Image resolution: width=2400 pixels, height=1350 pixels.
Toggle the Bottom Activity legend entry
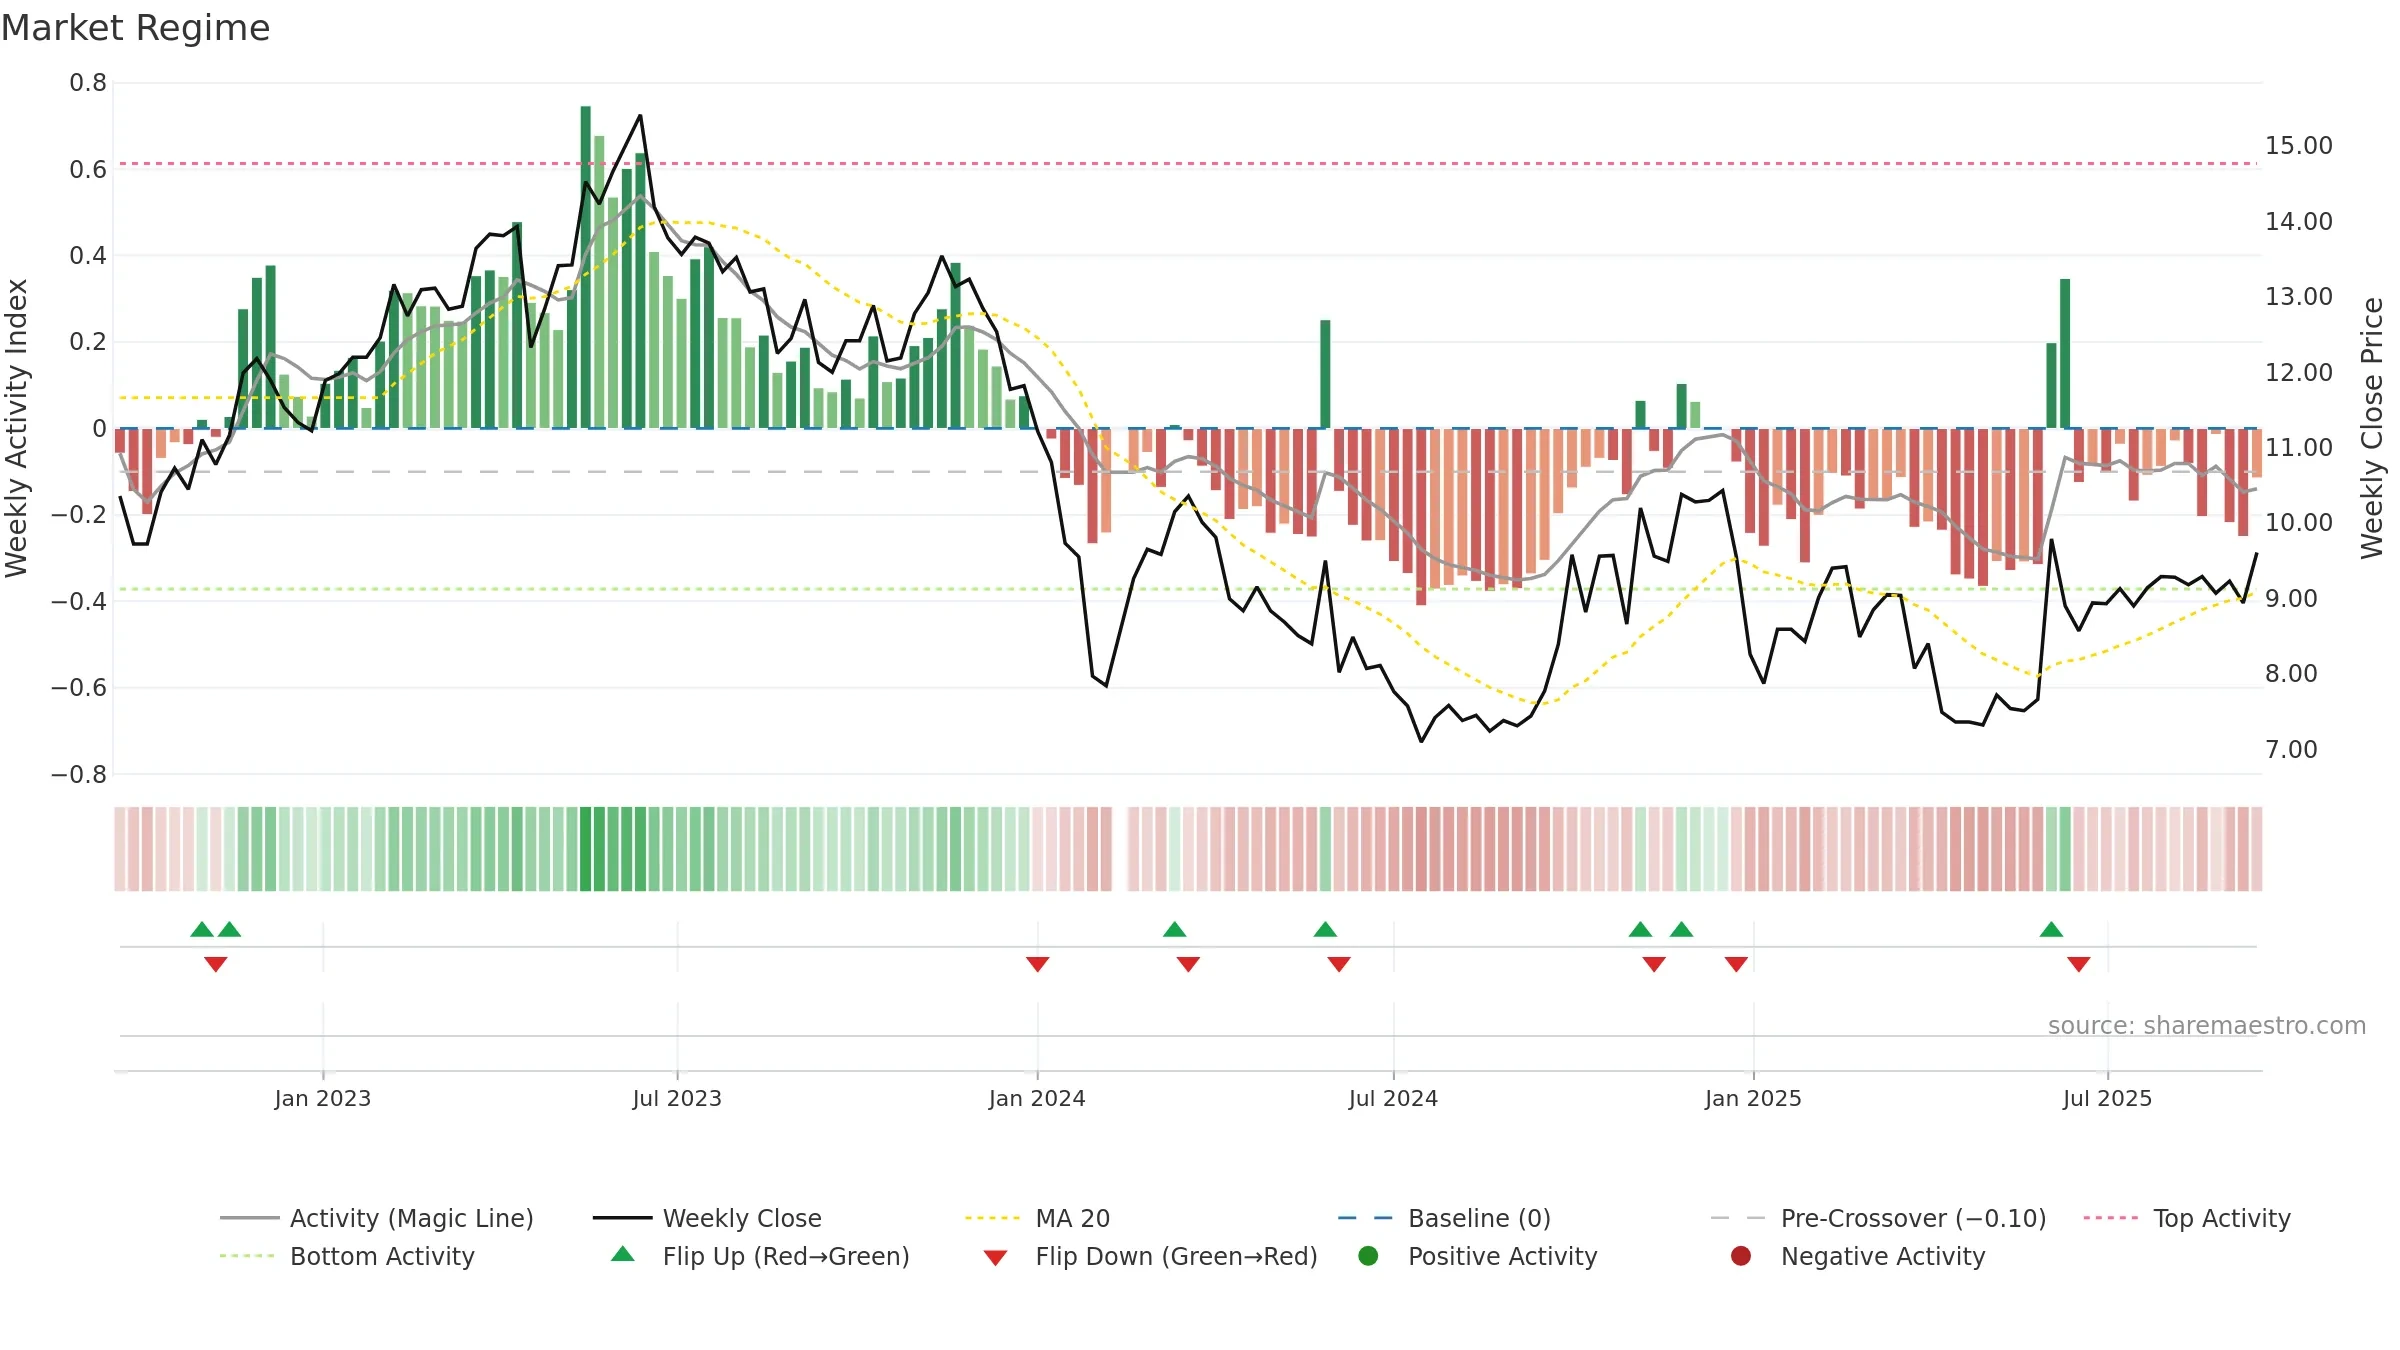click(x=347, y=1256)
